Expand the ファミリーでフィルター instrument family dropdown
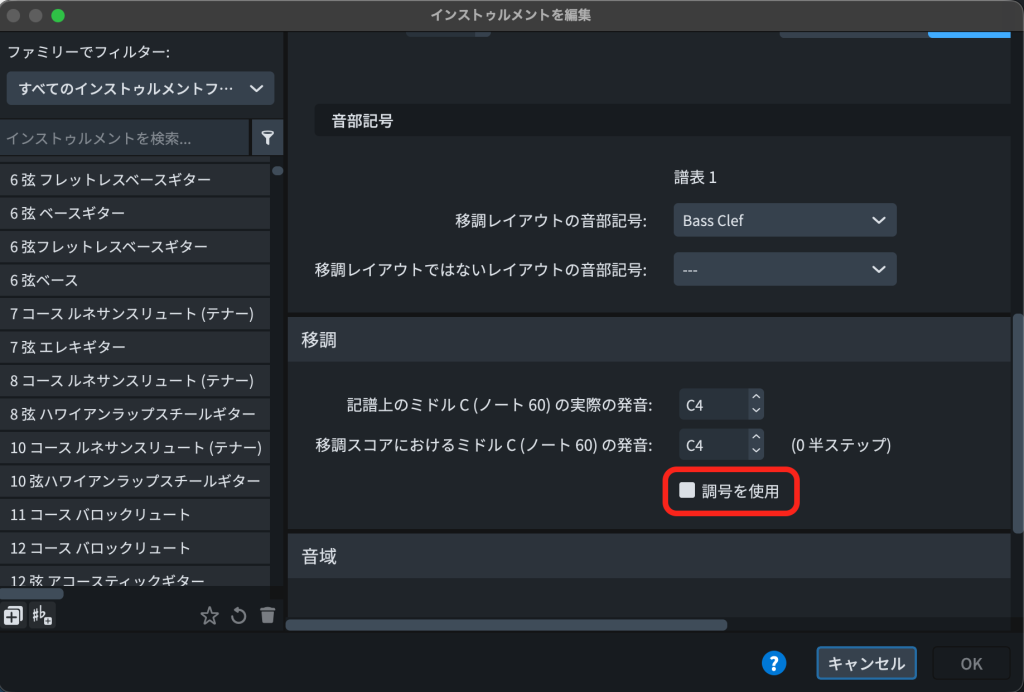The height and width of the screenshot is (692, 1024). coord(140,89)
